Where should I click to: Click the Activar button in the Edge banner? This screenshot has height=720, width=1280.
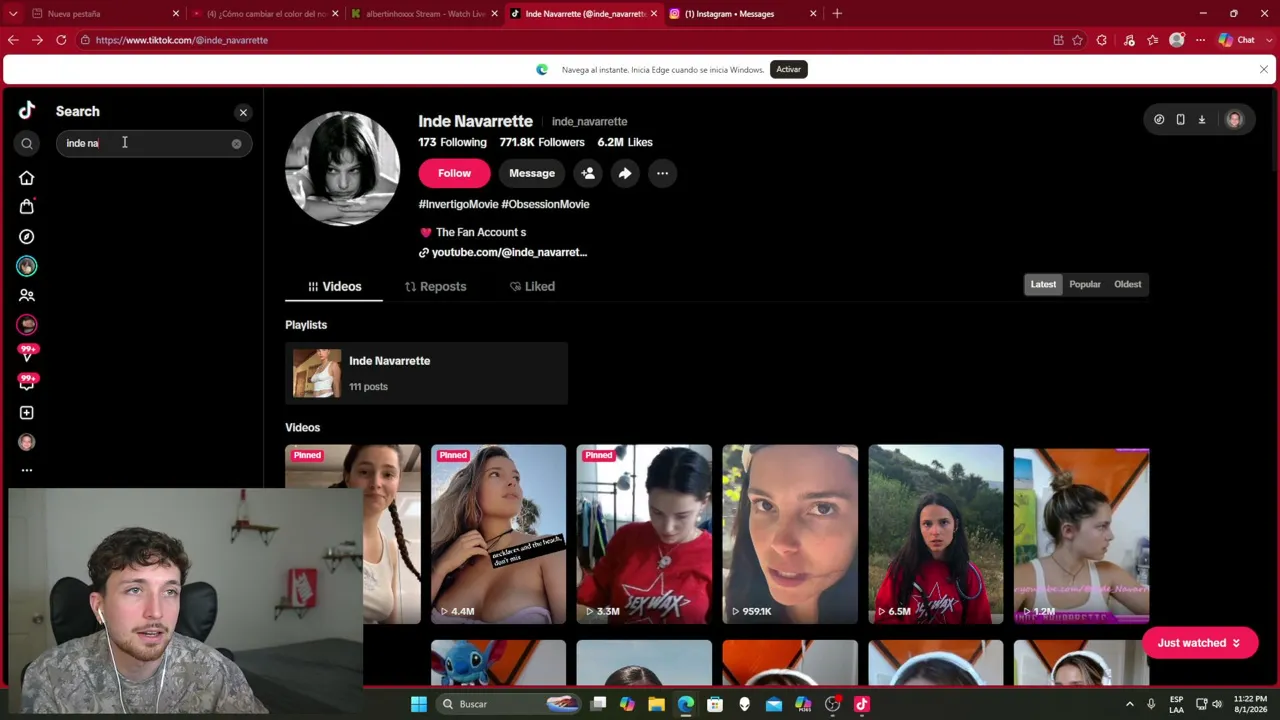click(788, 69)
